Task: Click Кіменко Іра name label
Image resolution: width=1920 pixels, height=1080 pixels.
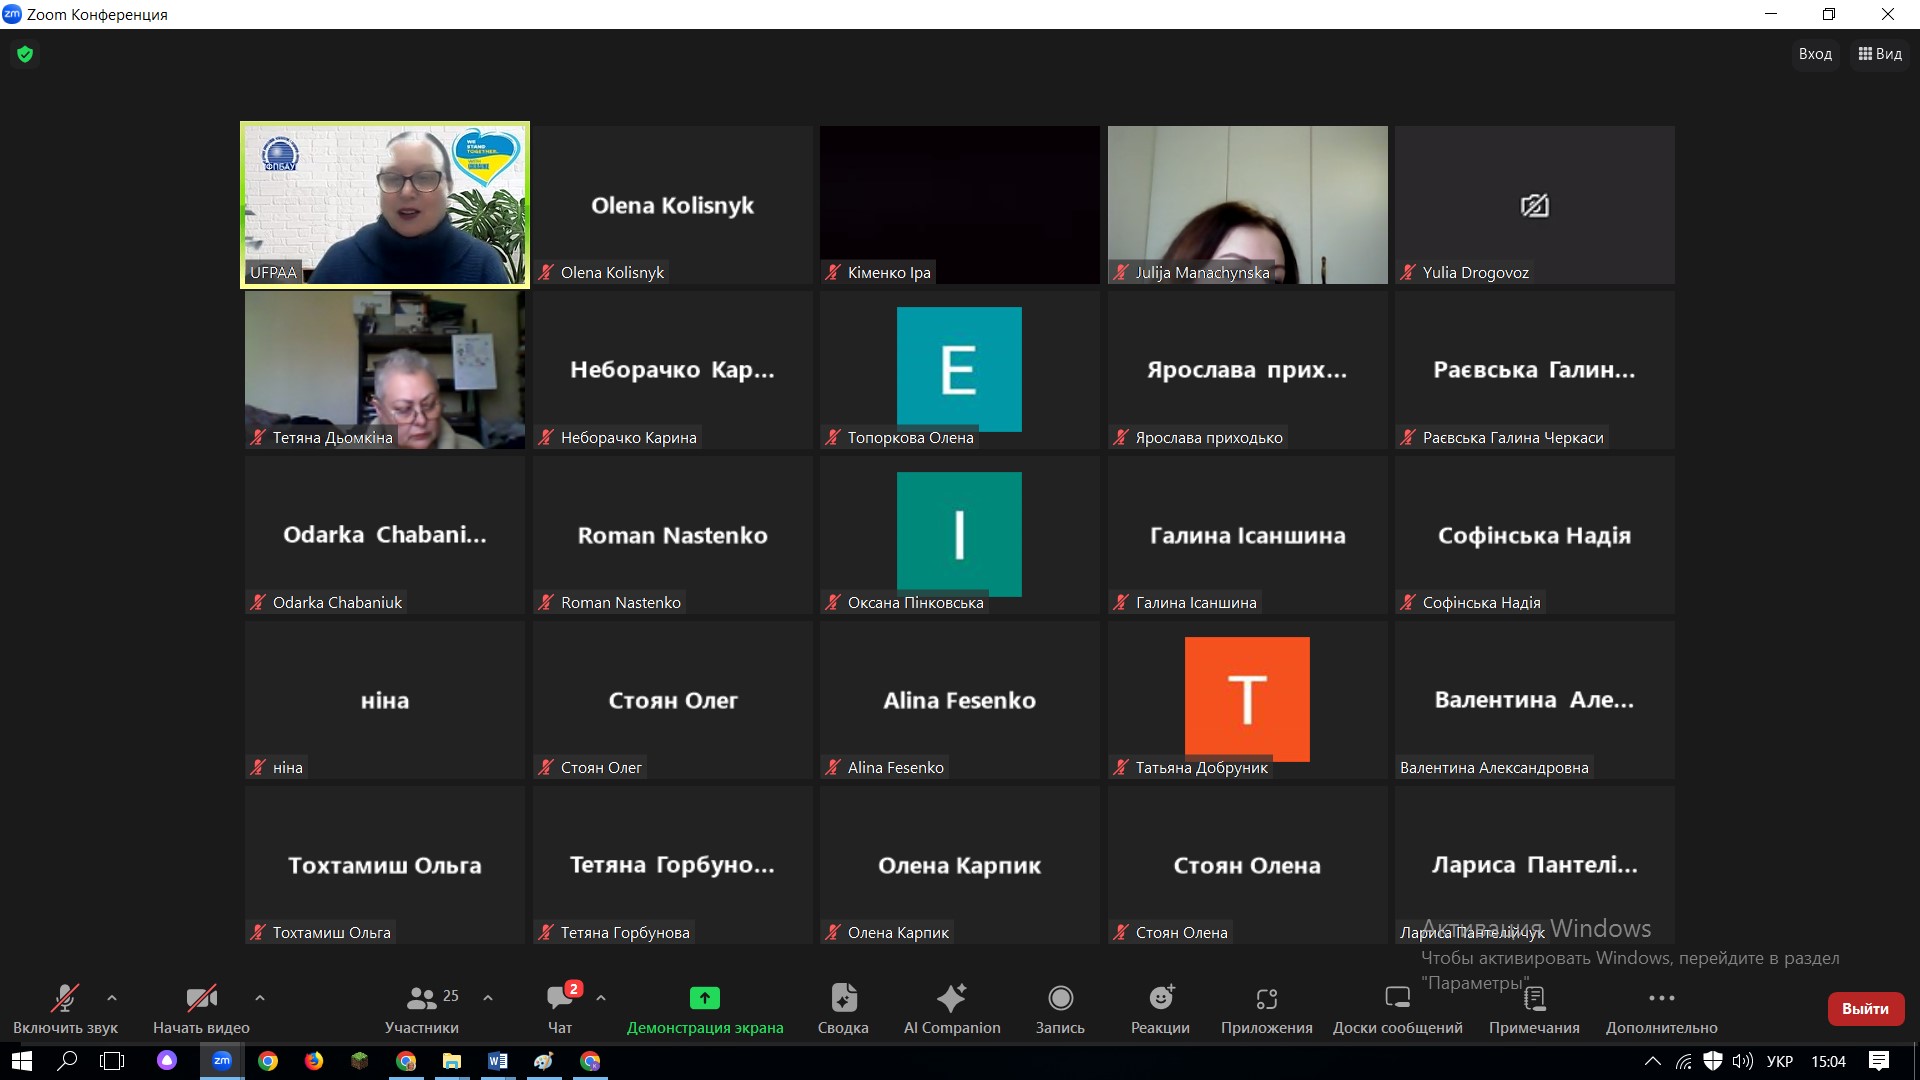Action: tap(889, 272)
